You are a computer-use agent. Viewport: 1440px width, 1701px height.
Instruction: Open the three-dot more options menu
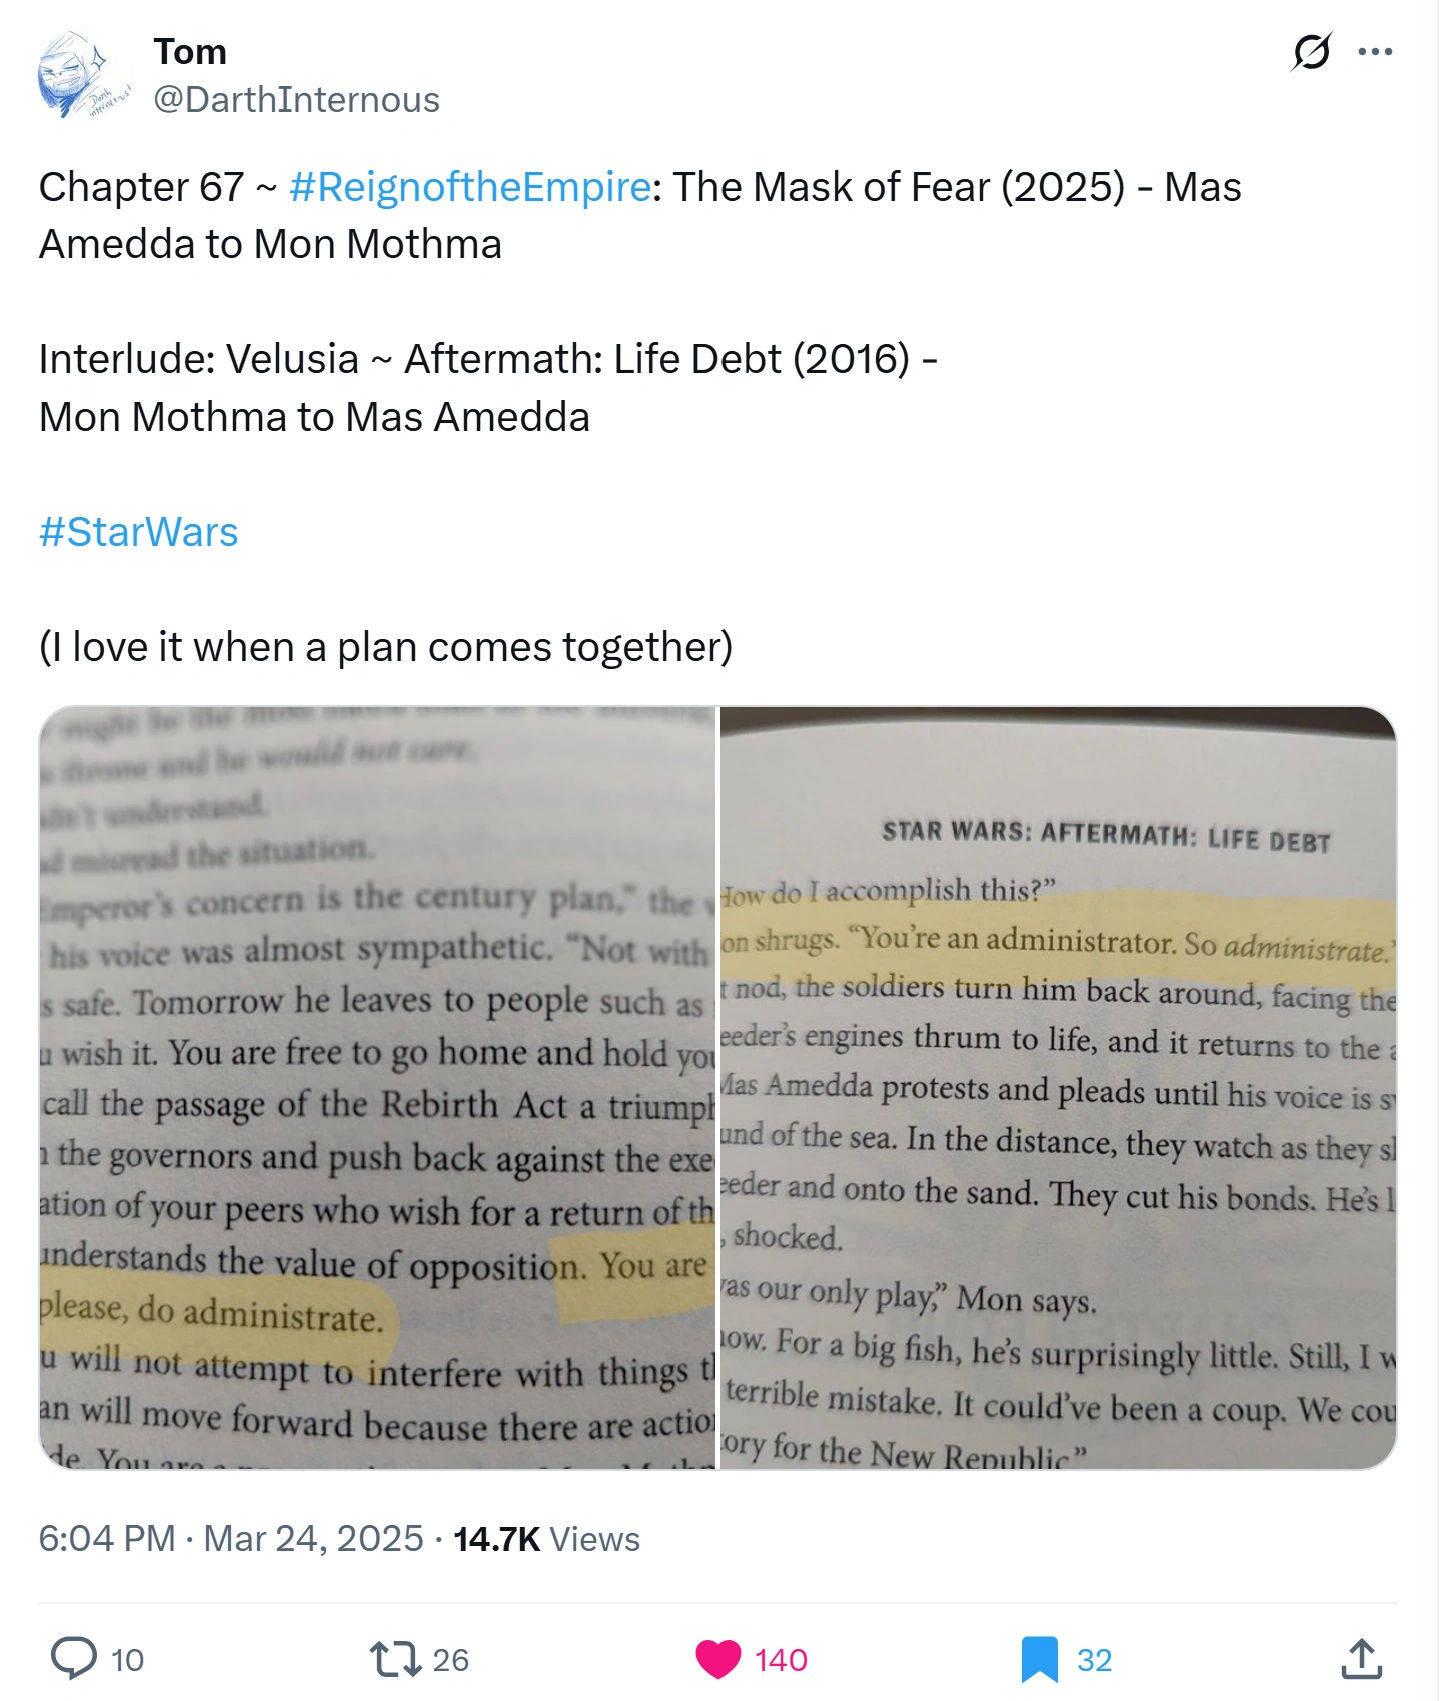[1375, 52]
